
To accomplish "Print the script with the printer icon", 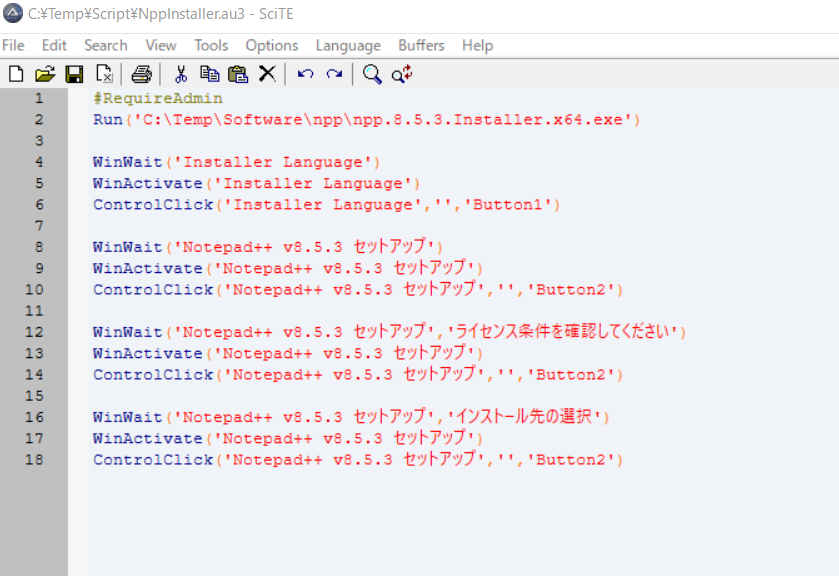I will tap(141, 74).
